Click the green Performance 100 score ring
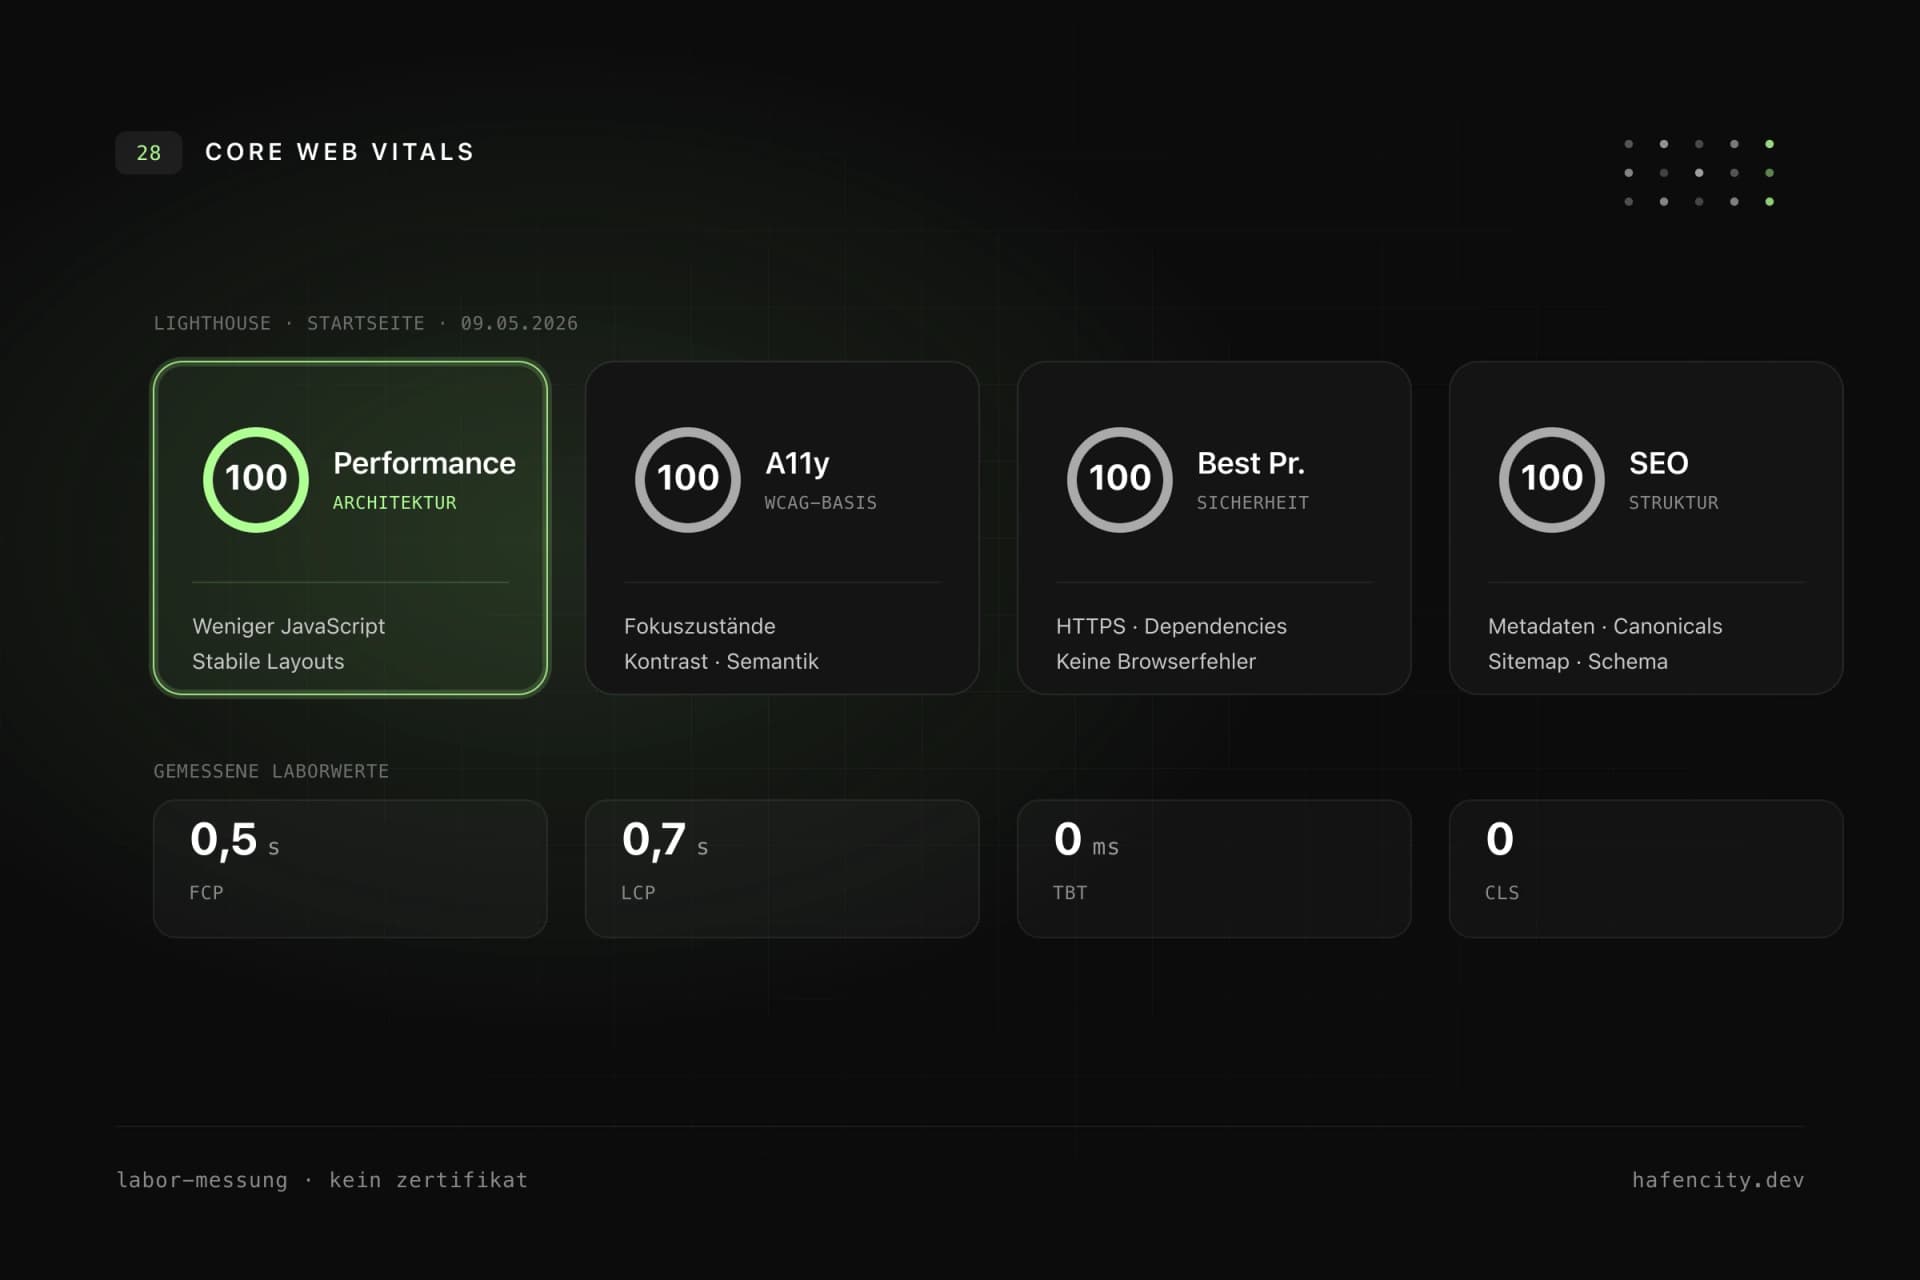Viewport: 1920px width, 1280px height. (x=256, y=480)
